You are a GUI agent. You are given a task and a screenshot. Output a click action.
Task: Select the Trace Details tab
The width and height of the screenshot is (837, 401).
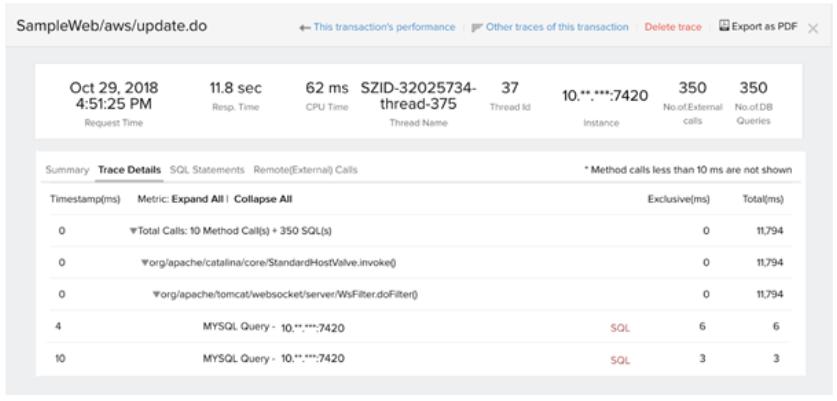tap(129, 170)
